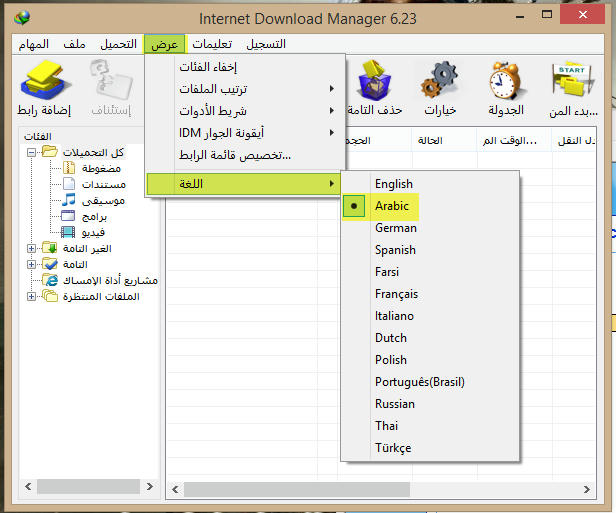
Task: Click the Grabber projects IE icon
Action: coord(50,280)
